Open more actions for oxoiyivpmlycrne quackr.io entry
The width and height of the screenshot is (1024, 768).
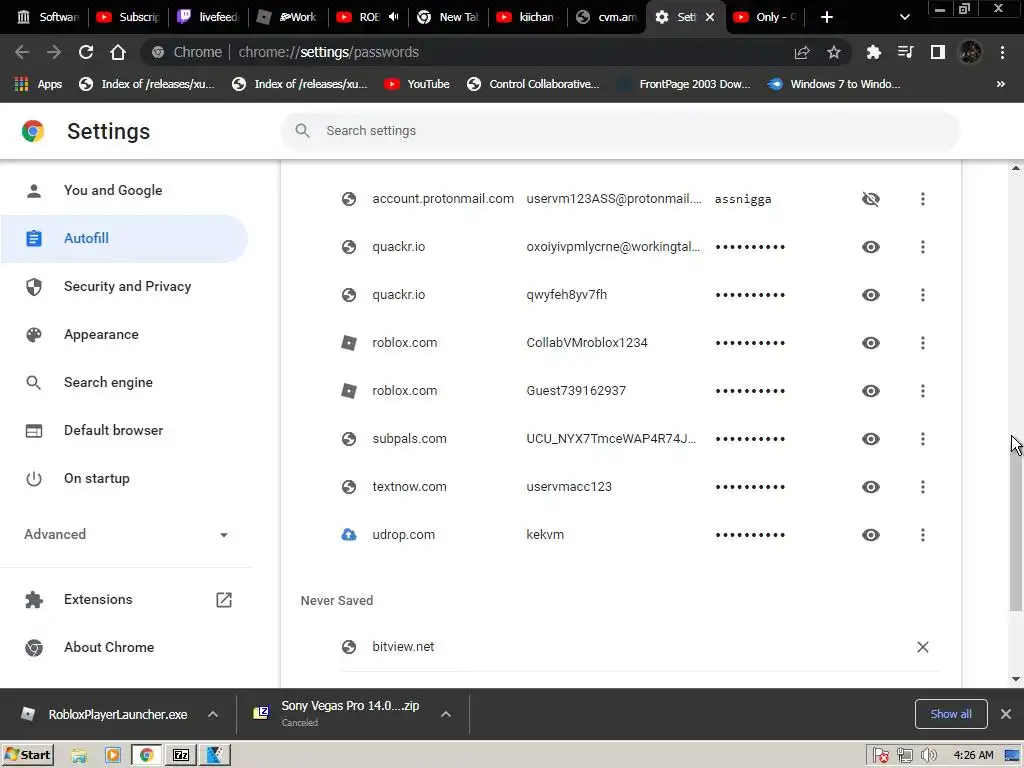922,247
